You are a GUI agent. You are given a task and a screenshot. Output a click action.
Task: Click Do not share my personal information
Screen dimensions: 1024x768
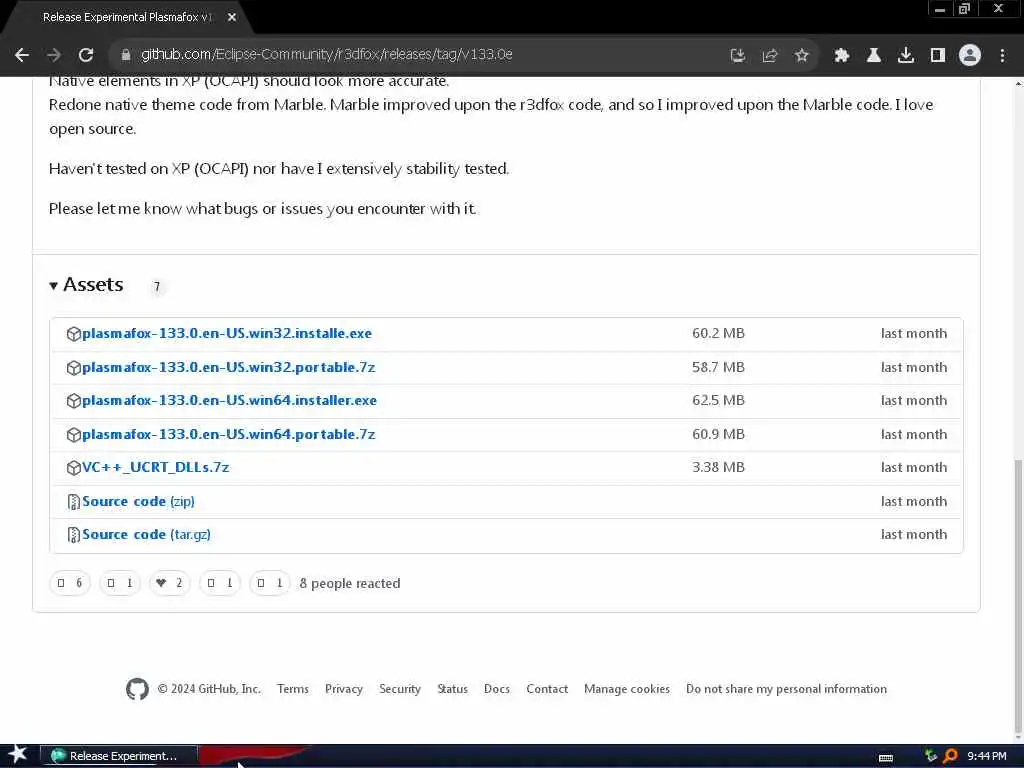click(786, 689)
